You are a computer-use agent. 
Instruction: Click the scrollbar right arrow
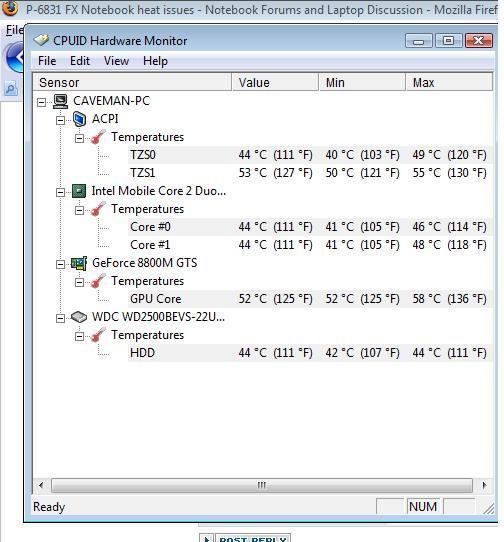click(484, 485)
